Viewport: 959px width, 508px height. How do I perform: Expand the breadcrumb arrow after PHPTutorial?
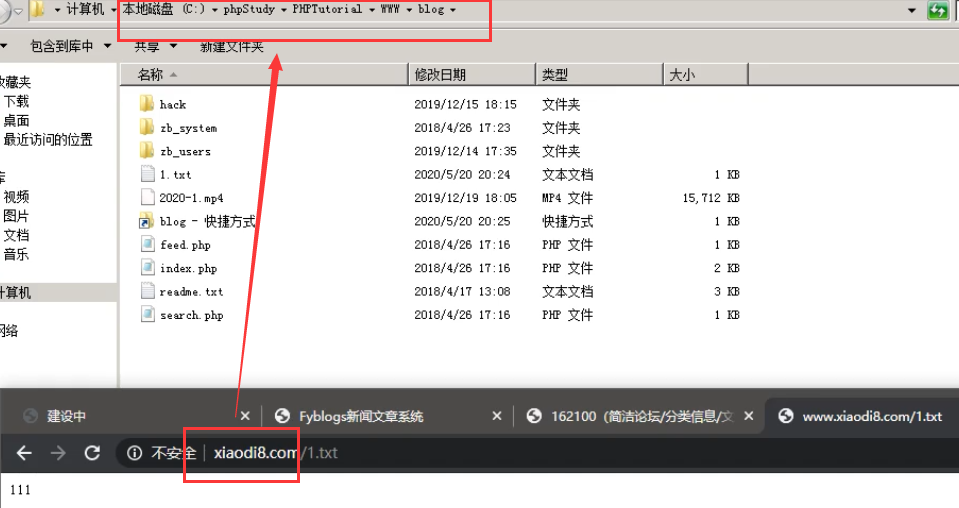coord(370,10)
